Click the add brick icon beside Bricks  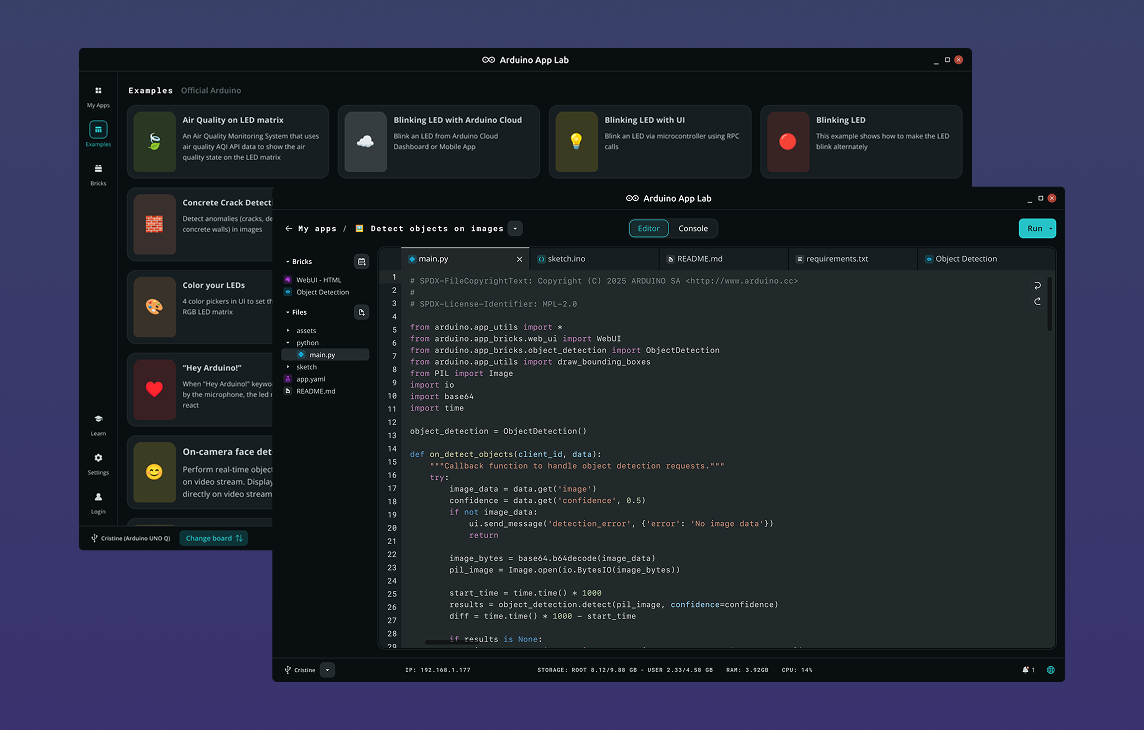pyautogui.click(x=361, y=261)
